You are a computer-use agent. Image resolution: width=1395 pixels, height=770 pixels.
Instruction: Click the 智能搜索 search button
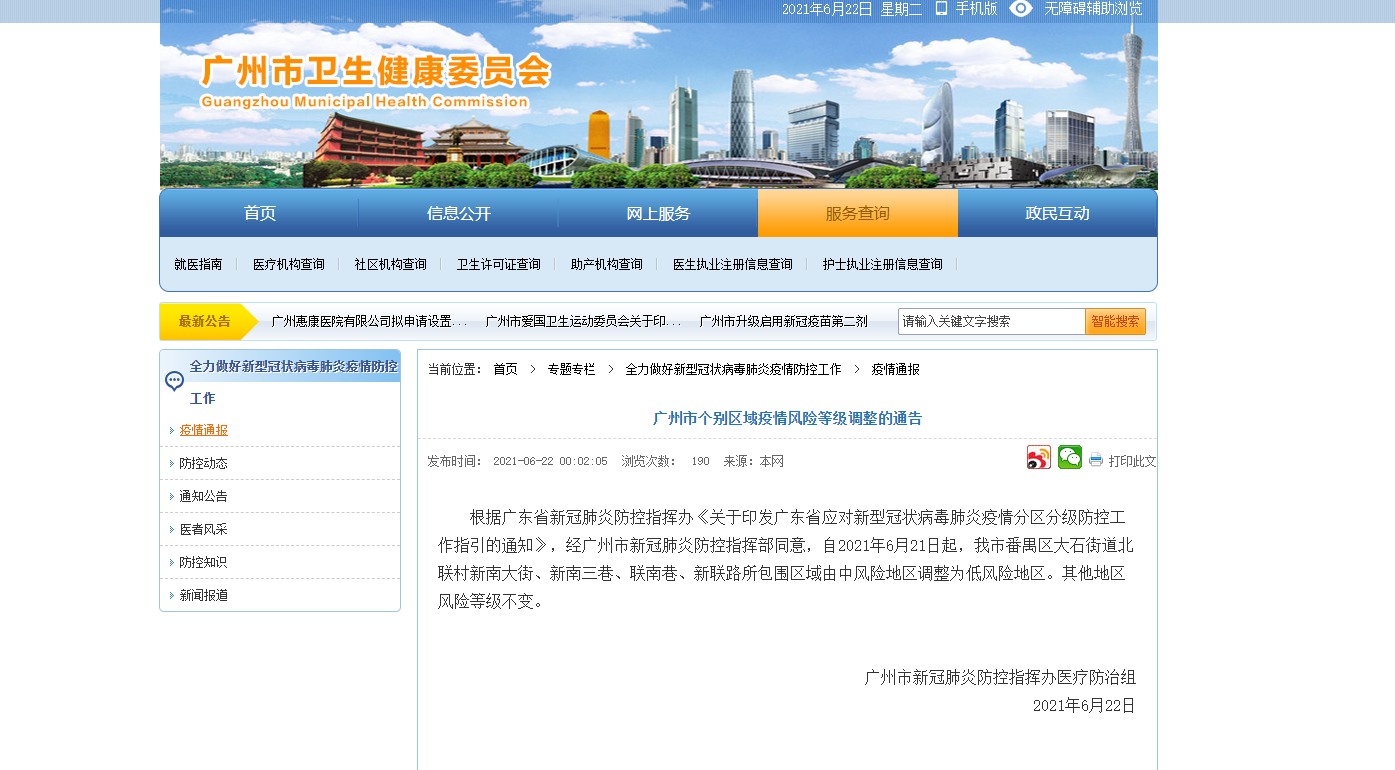point(1115,322)
